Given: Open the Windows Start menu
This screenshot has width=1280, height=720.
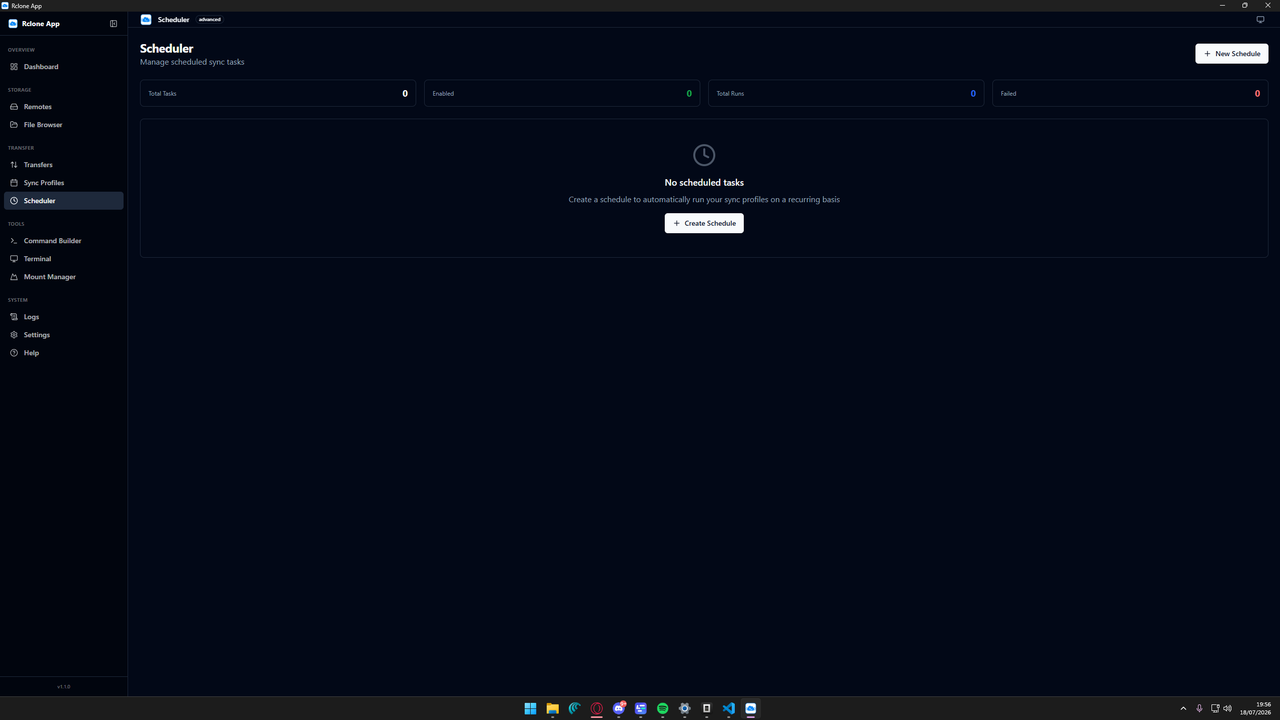Looking at the screenshot, I should point(530,708).
